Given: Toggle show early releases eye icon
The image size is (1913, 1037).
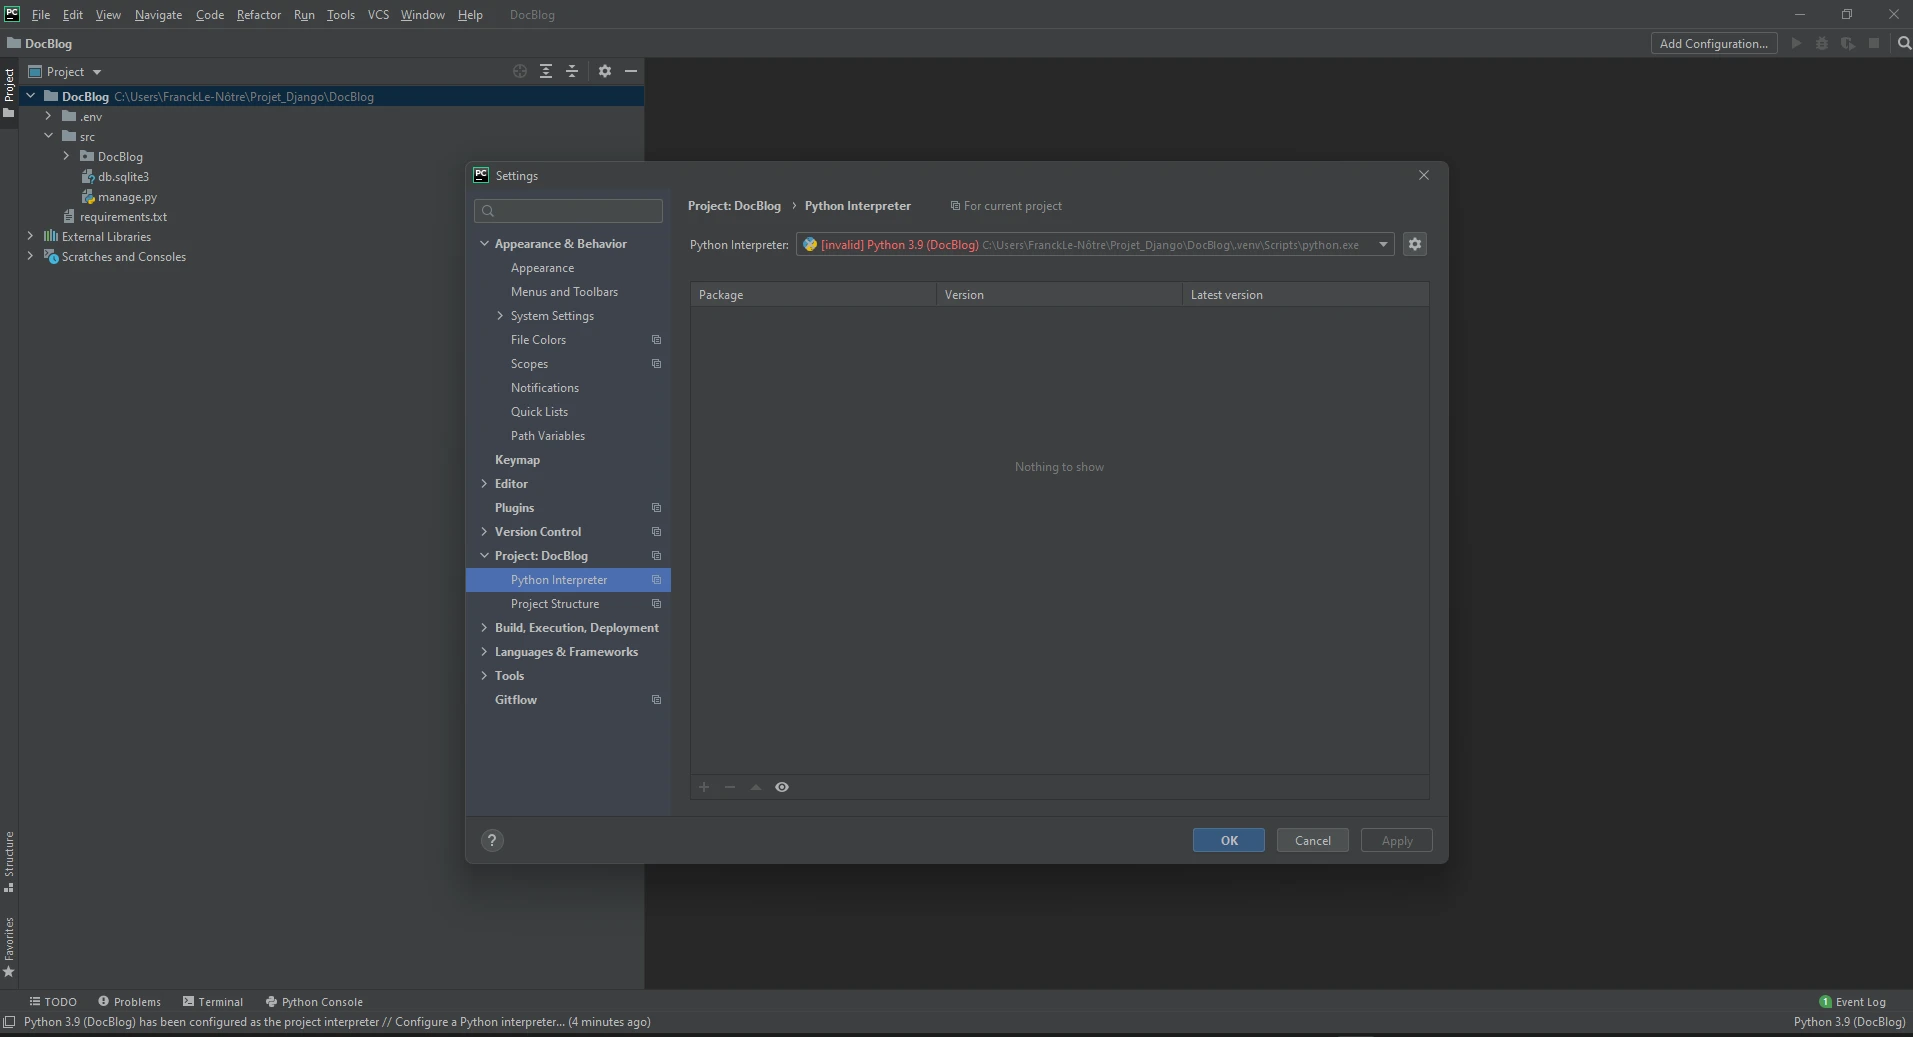Looking at the screenshot, I should click(x=782, y=787).
